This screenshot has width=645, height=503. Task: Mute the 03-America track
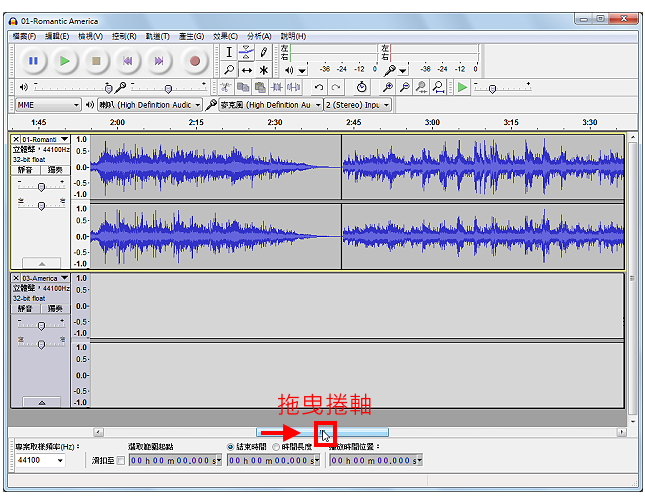click(x=25, y=308)
